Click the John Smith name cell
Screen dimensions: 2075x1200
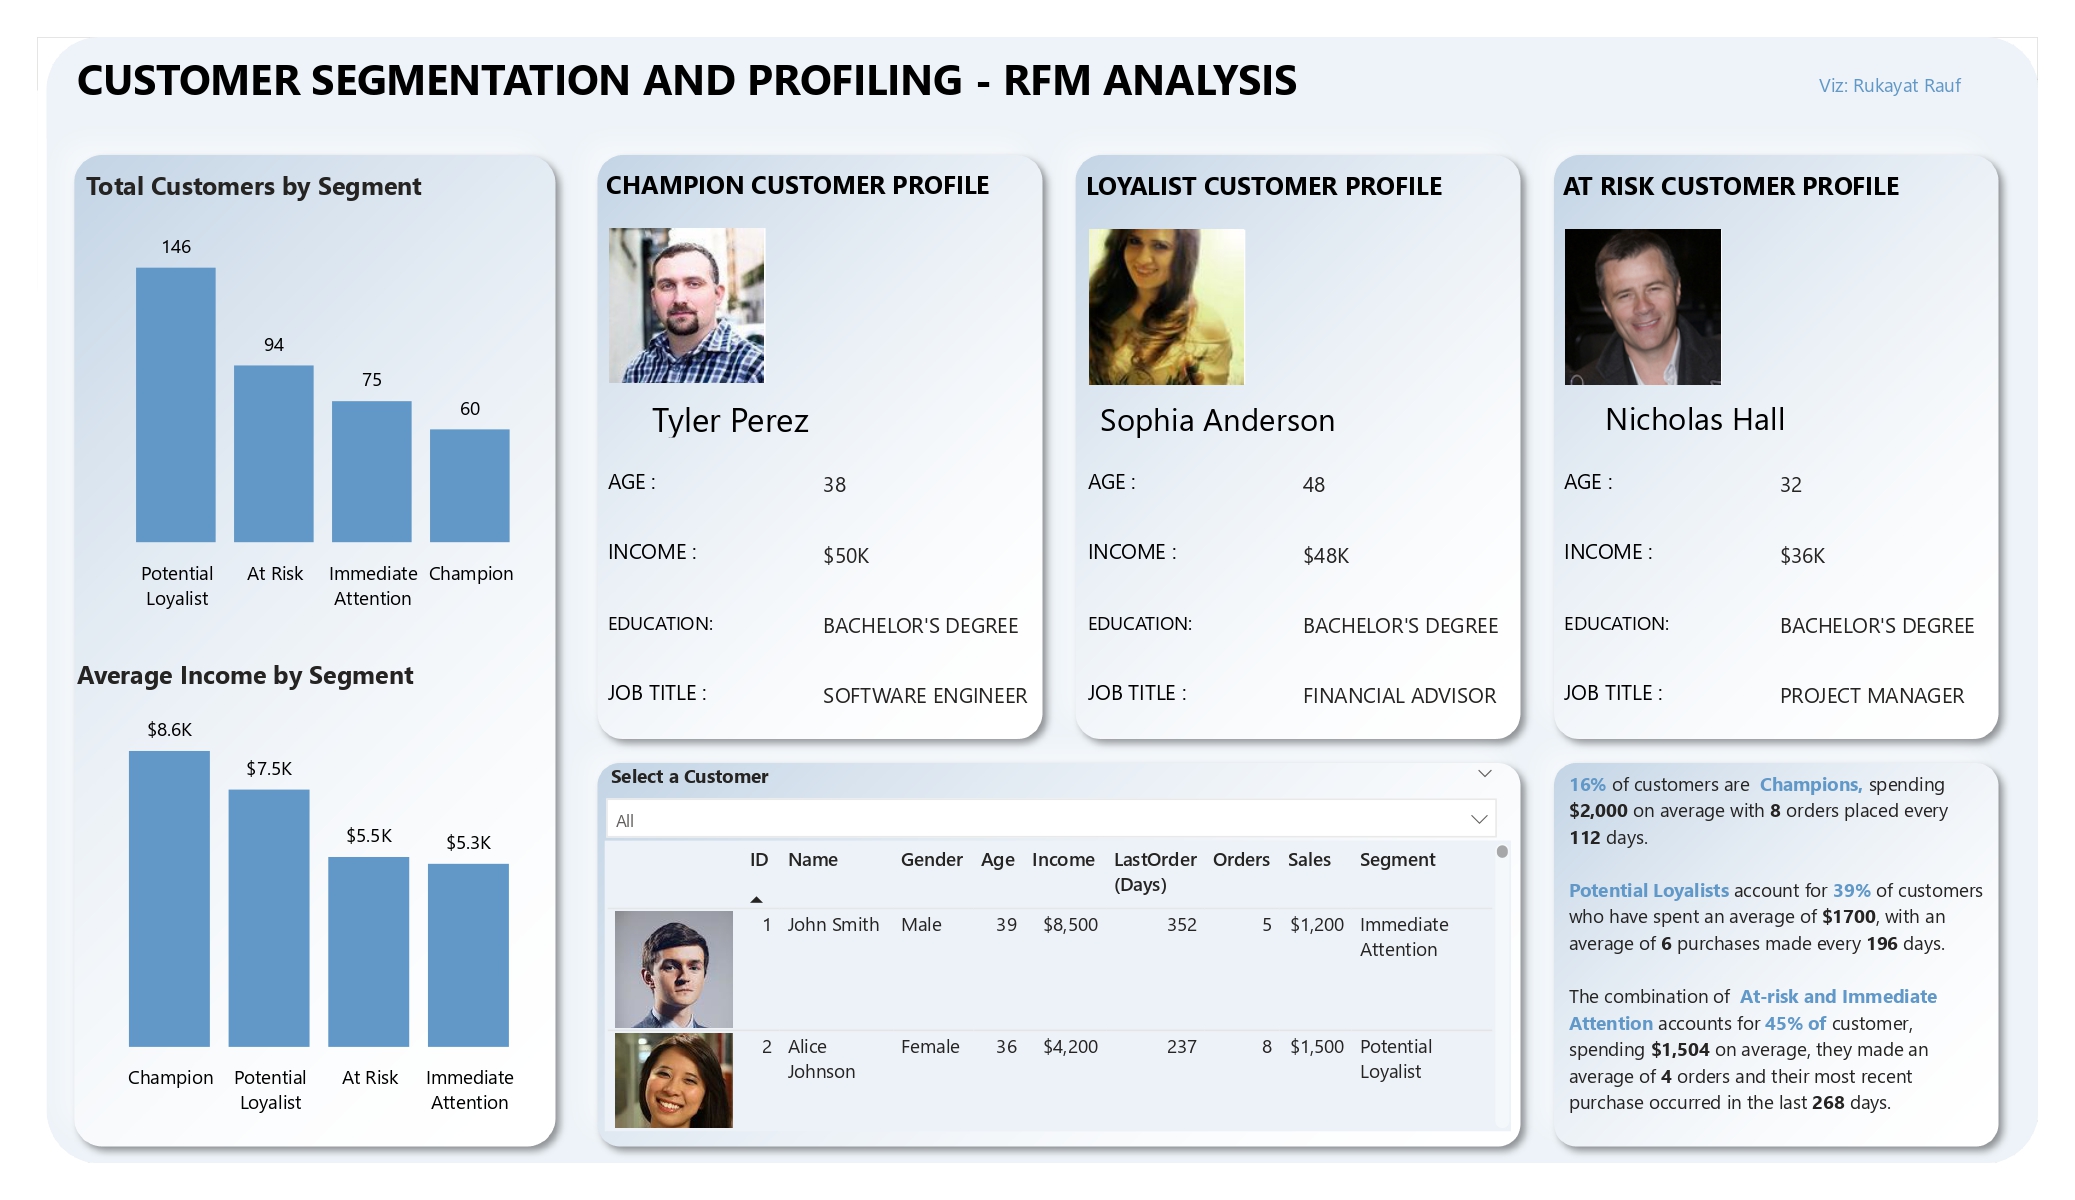[x=833, y=925]
